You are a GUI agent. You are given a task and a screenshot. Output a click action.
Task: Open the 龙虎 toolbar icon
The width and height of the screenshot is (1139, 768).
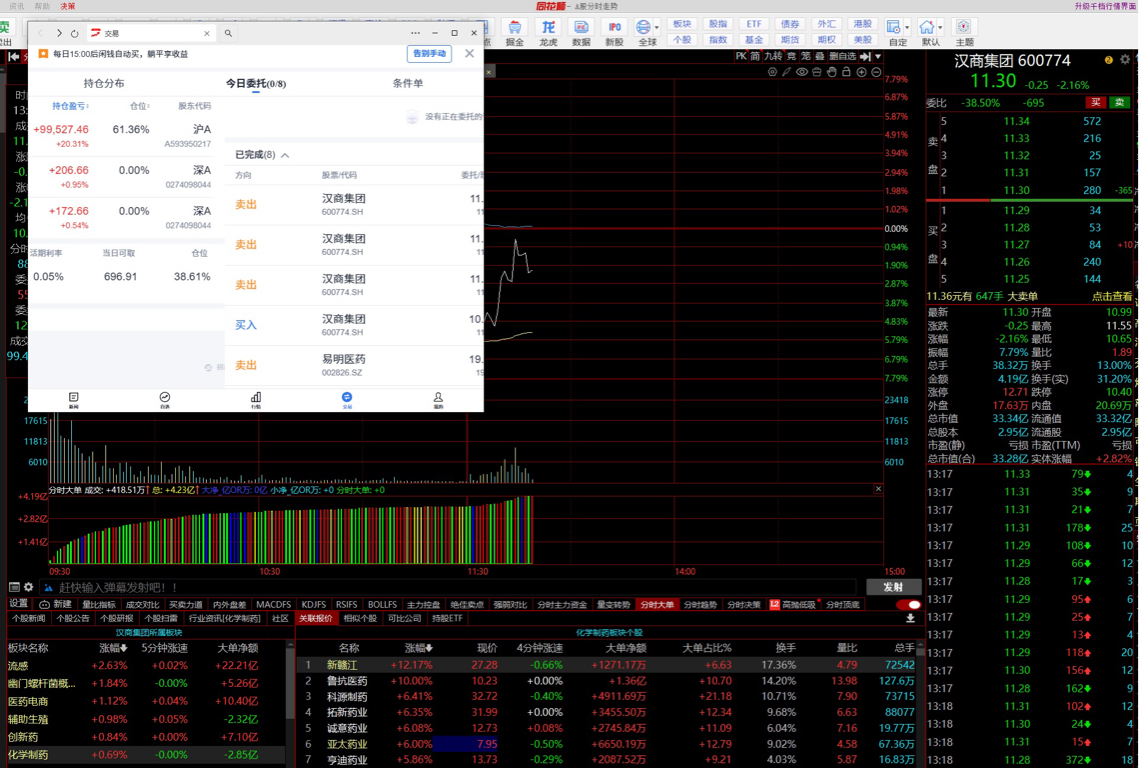(x=548, y=33)
